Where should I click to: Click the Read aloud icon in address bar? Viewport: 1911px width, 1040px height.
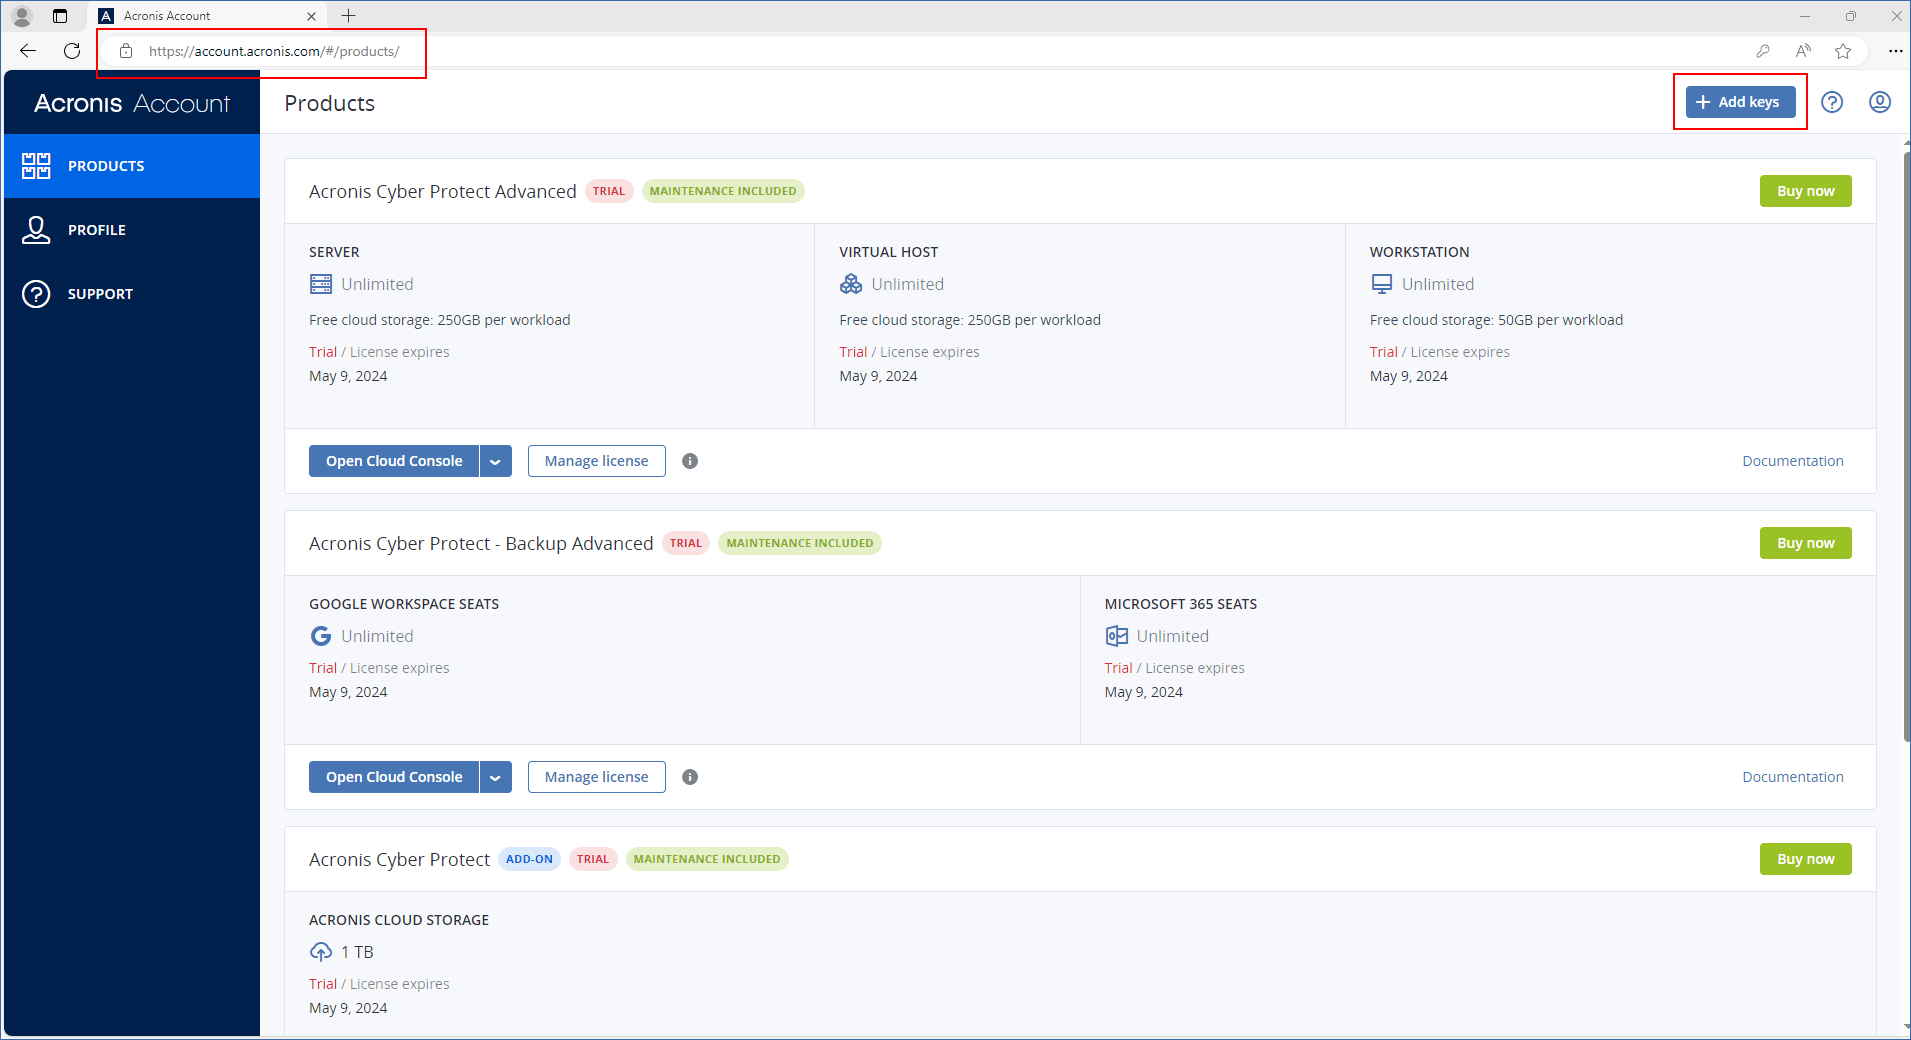click(x=1803, y=51)
